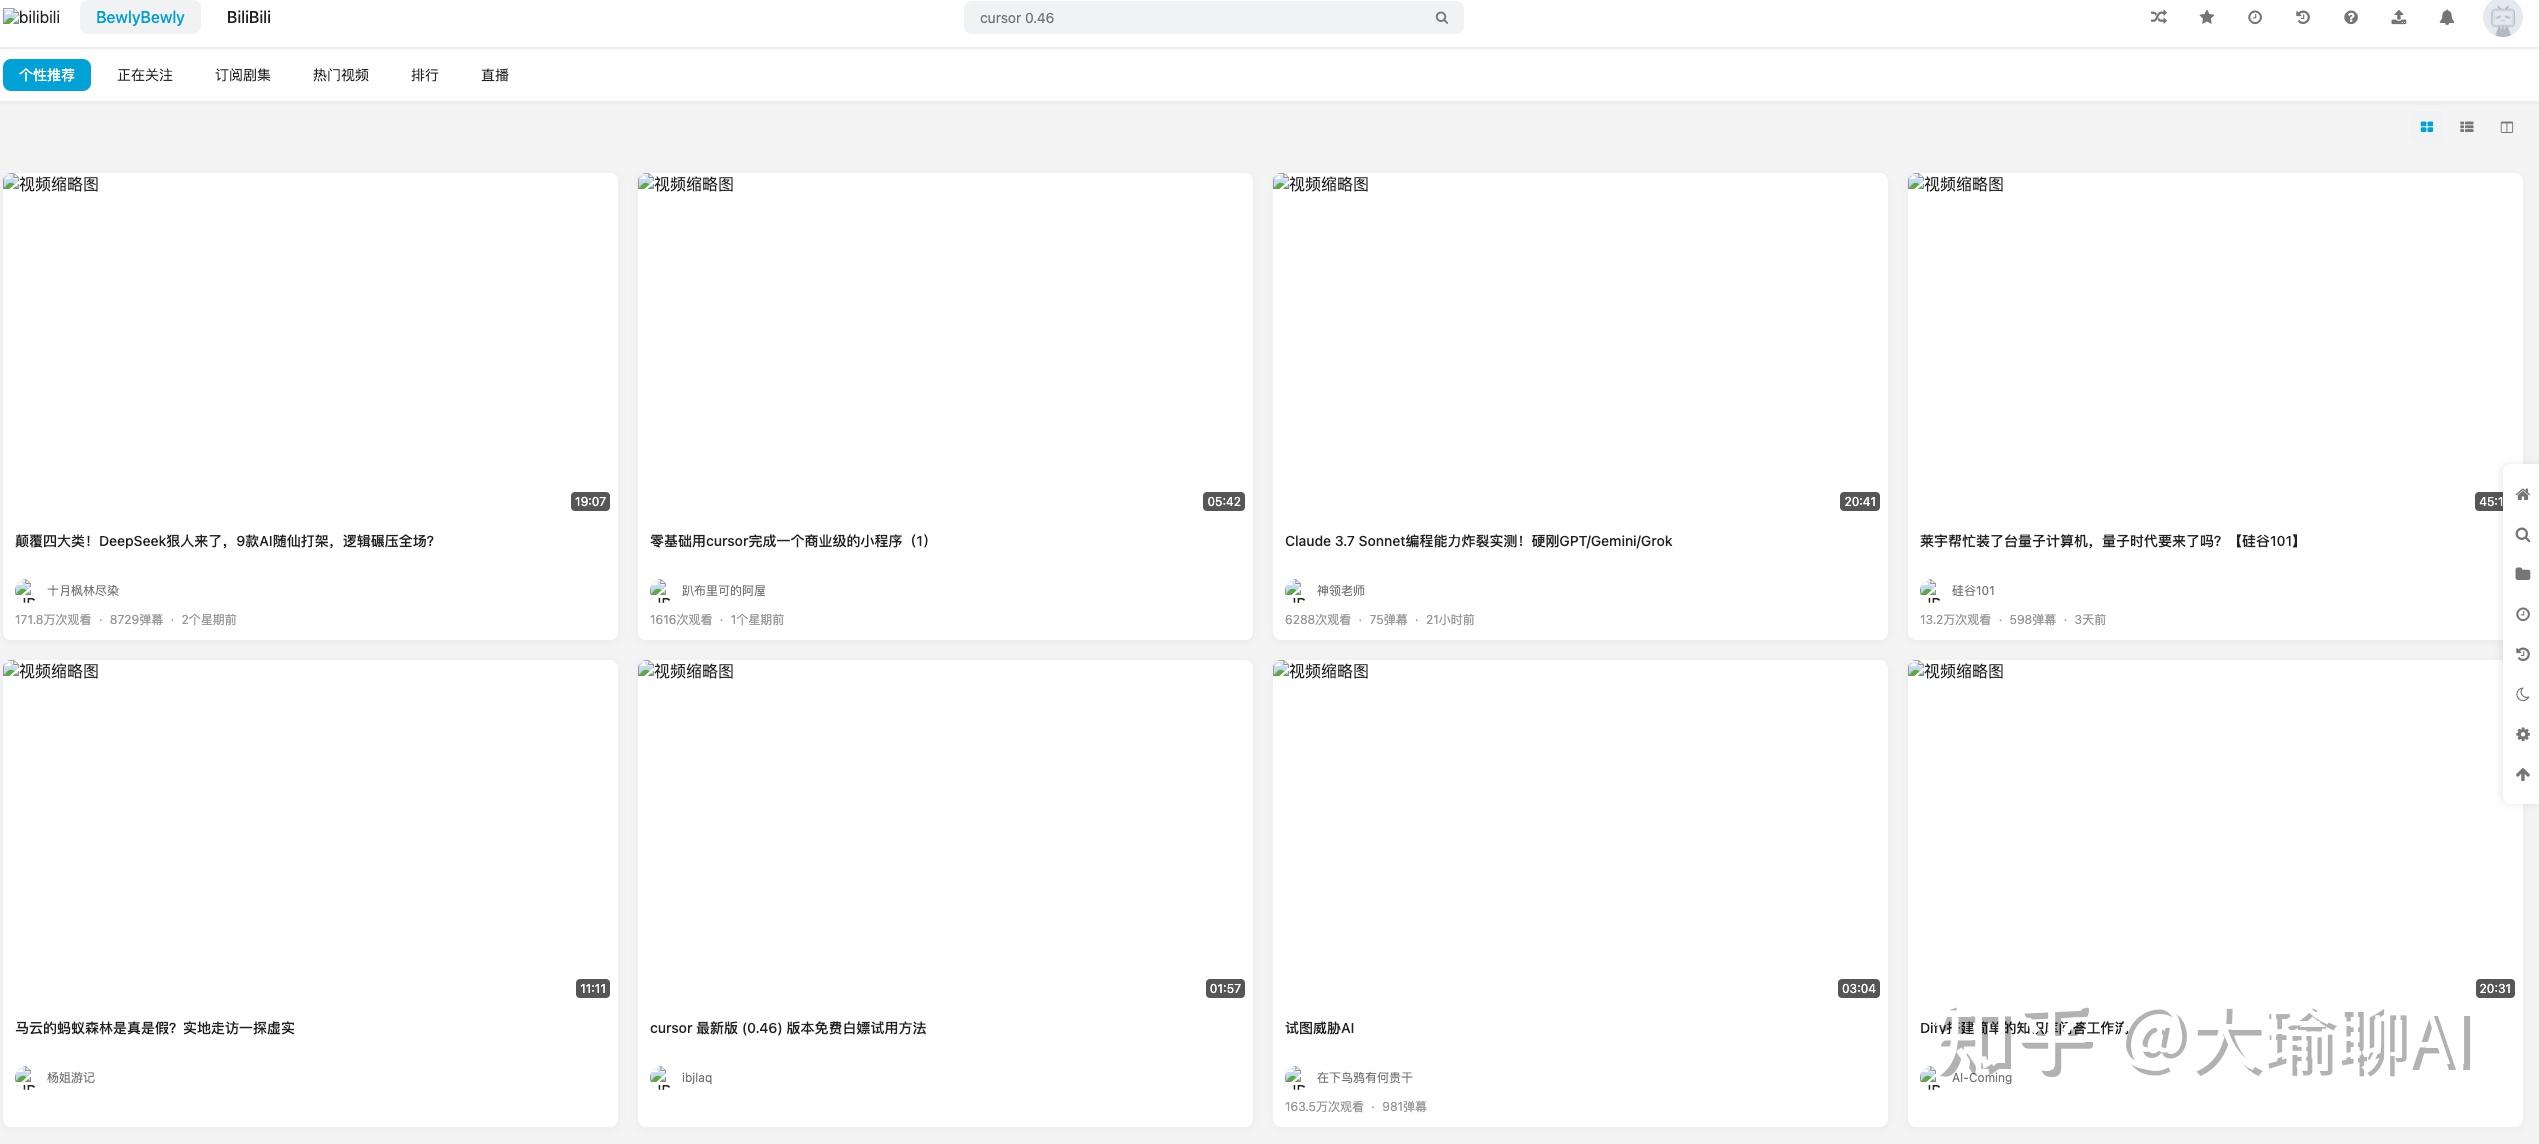This screenshot has width=2539, height=1144.
Task: Open upload icon in the top bar
Action: [2398, 17]
